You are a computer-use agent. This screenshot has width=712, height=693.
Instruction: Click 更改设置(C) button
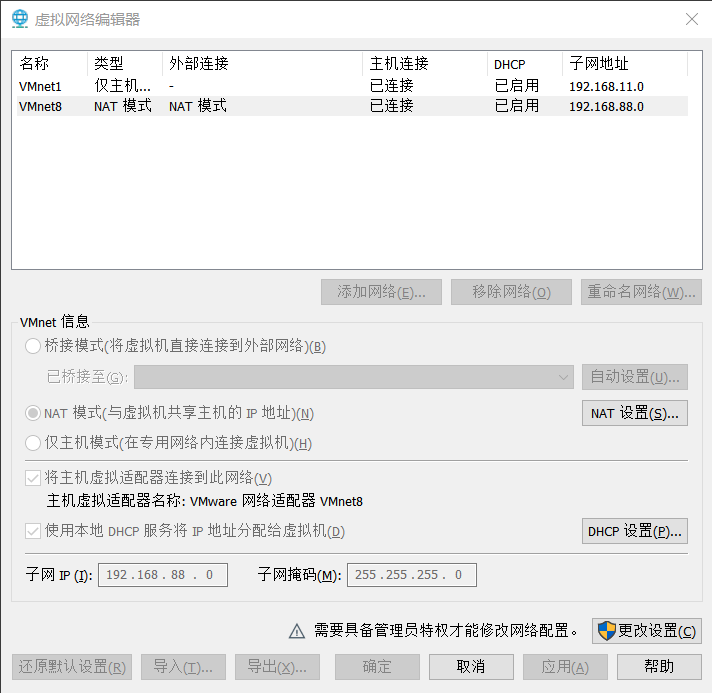click(x=647, y=631)
